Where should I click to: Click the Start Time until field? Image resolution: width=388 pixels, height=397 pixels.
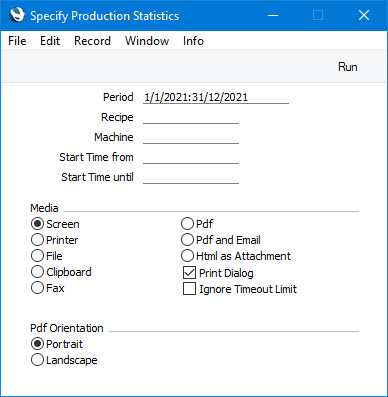[x=191, y=177]
